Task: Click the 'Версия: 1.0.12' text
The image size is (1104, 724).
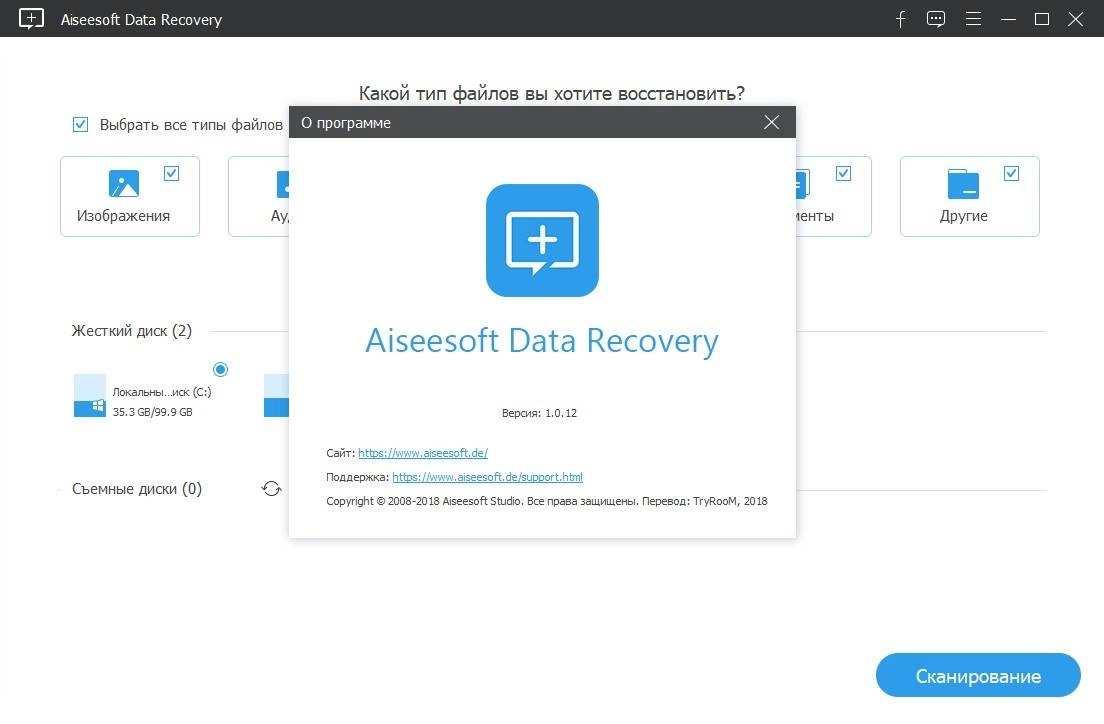Action: [539, 413]
